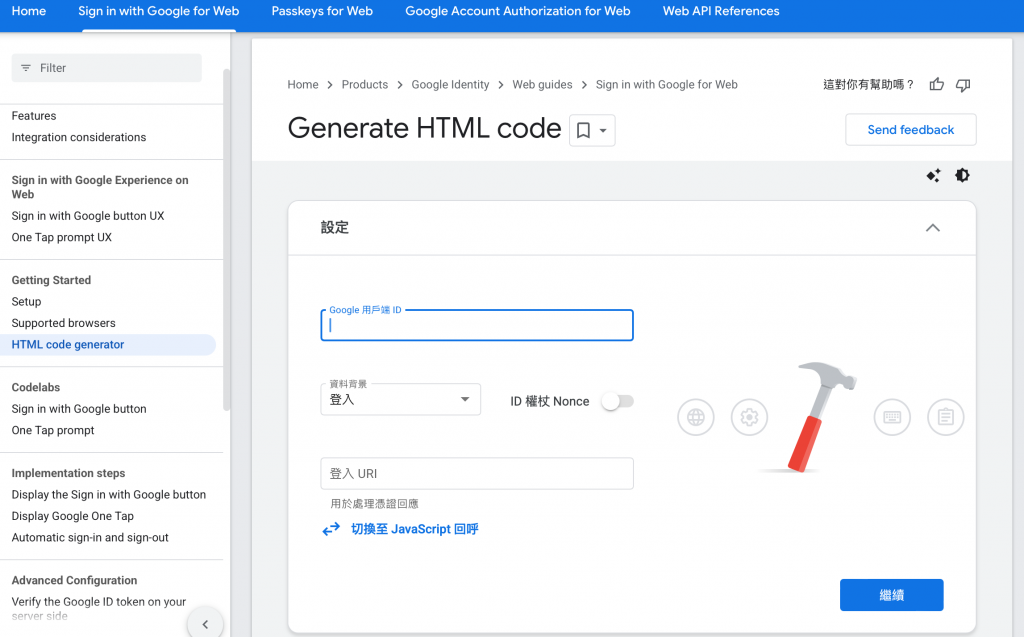Click the Sign in with Google for Web breadcrumb

click(666, 84)
